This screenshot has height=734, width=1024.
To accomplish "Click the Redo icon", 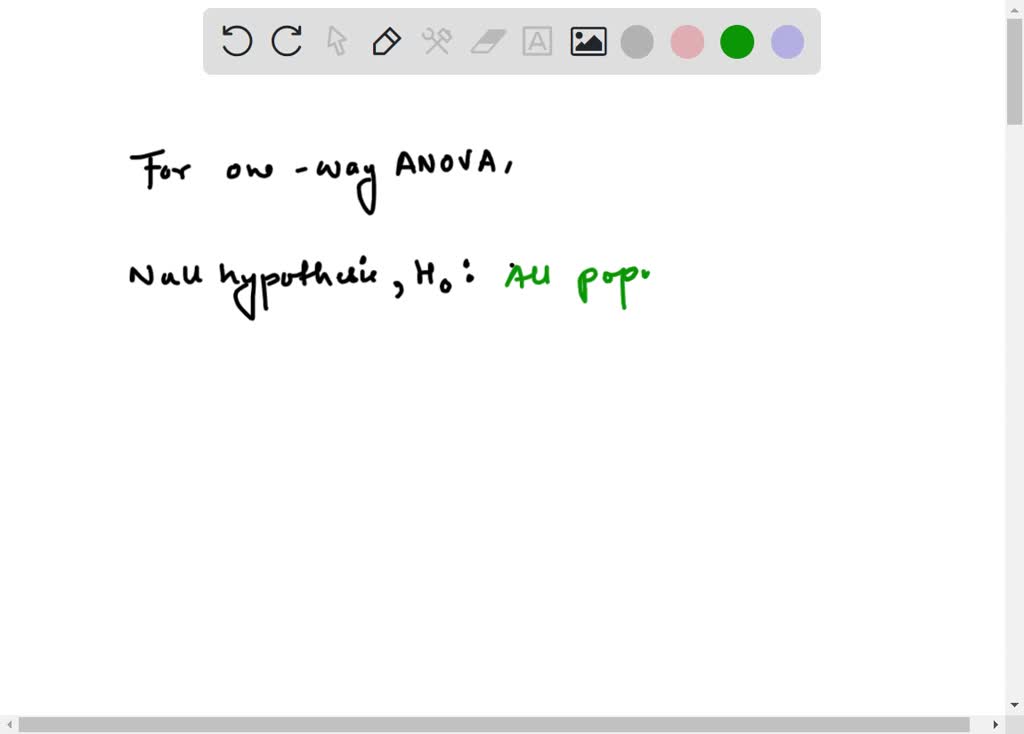I will point(286,41).
